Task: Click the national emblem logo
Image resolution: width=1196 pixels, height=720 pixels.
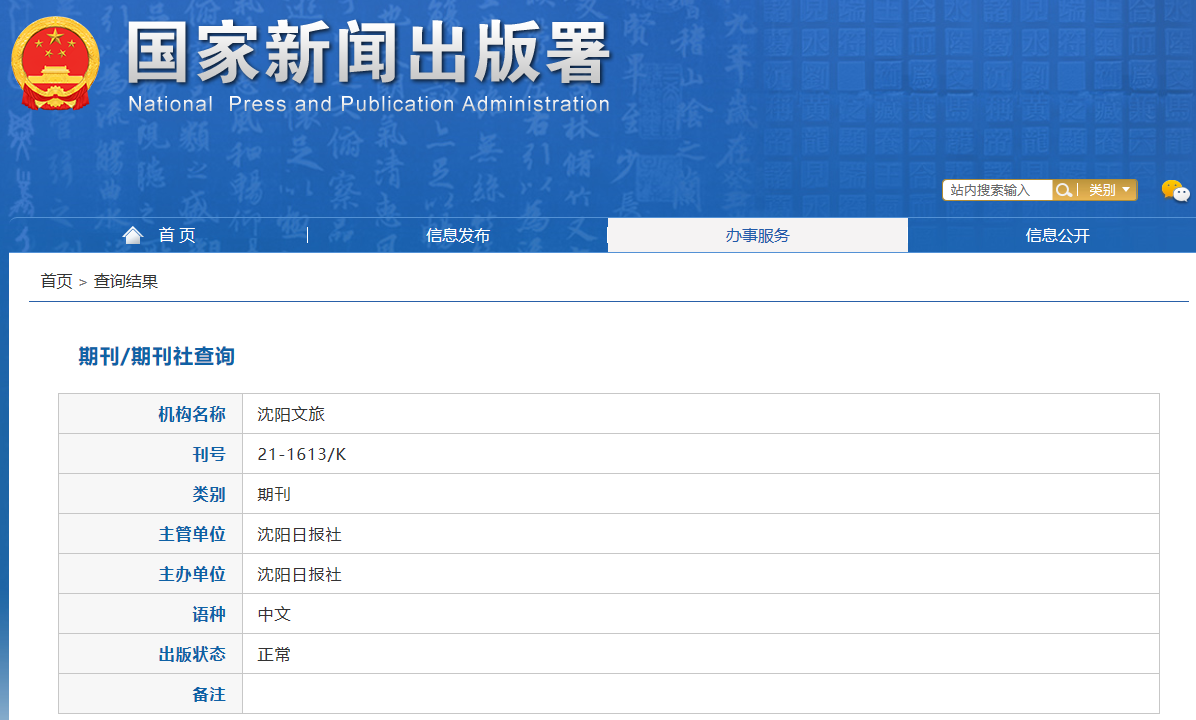Action: tap(55, 63)
